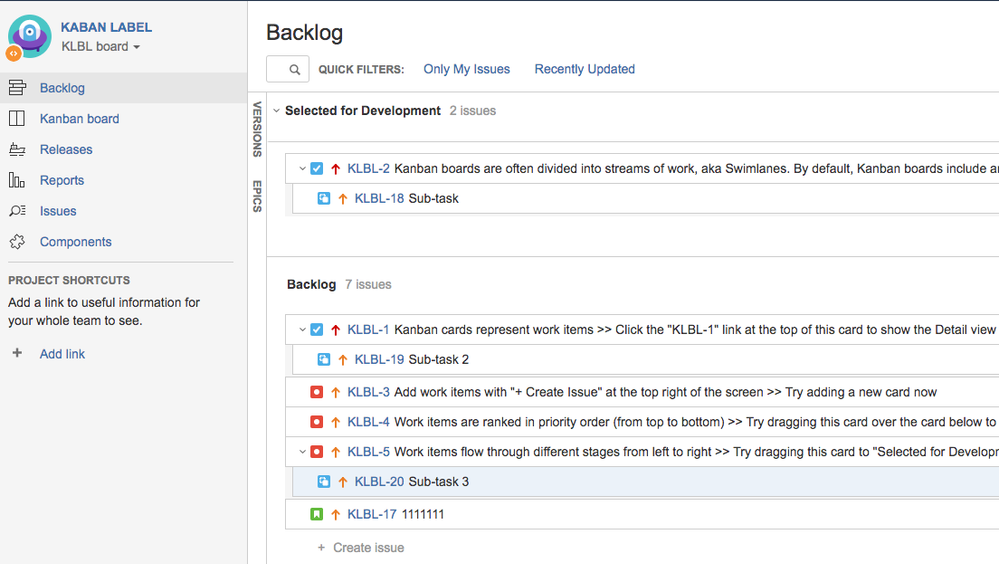The width and height of the screenshot is (999, 564).
Task: Expand the Epics side panel
Action: pyautogui.click(x=257, y=196)
